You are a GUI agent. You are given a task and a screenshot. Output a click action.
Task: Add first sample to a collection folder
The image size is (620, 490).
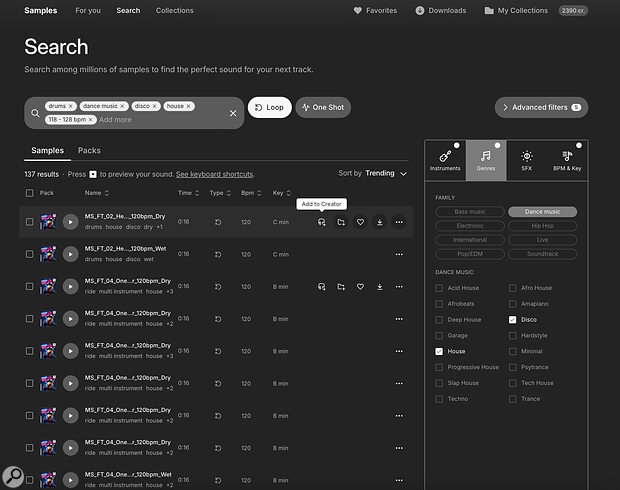[x=341, y=222]
